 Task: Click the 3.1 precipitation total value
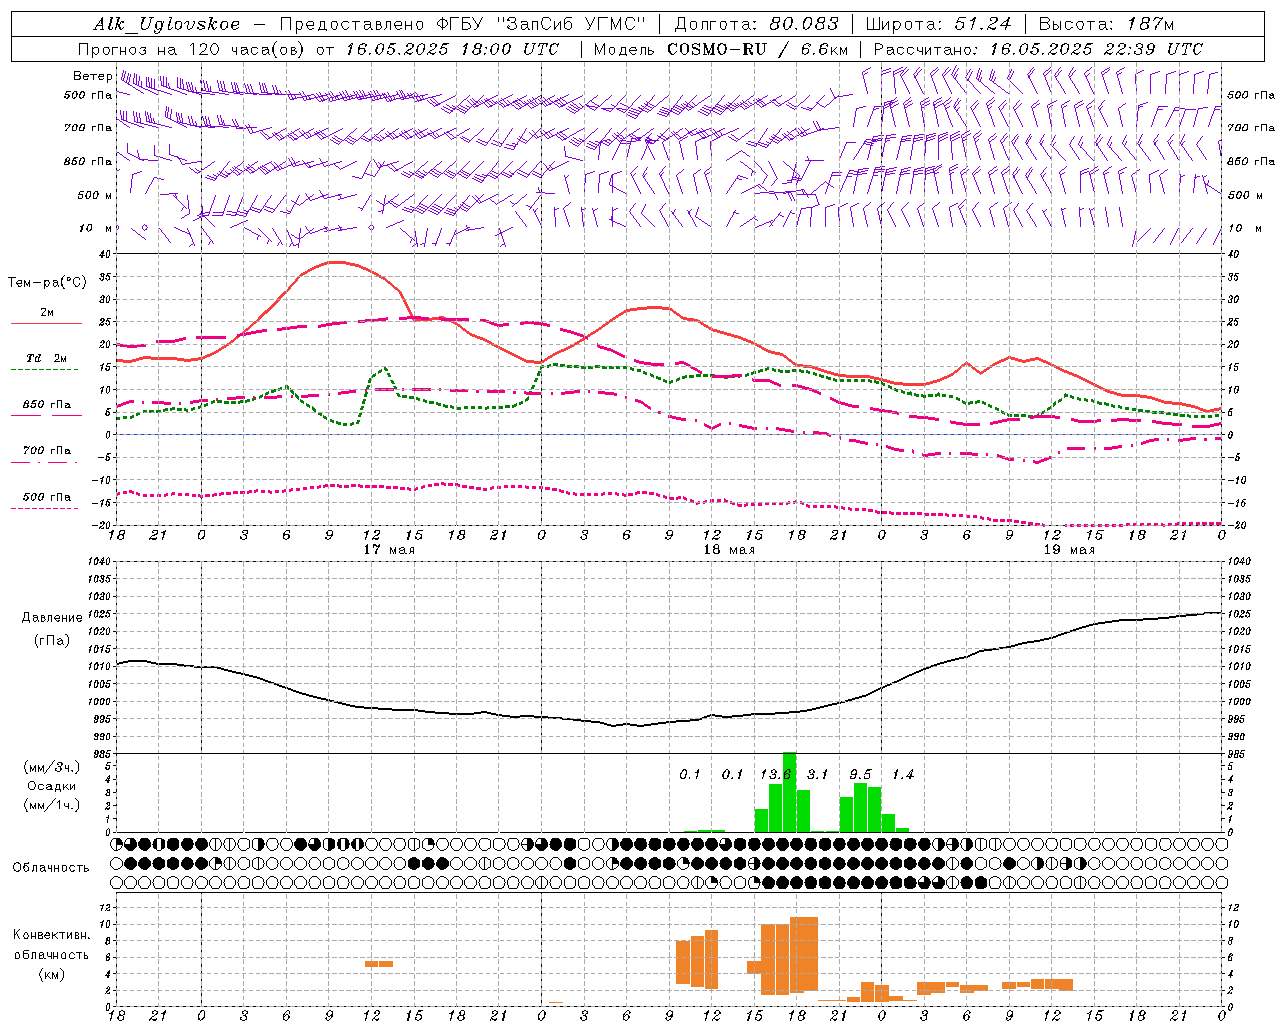point(818,774)
